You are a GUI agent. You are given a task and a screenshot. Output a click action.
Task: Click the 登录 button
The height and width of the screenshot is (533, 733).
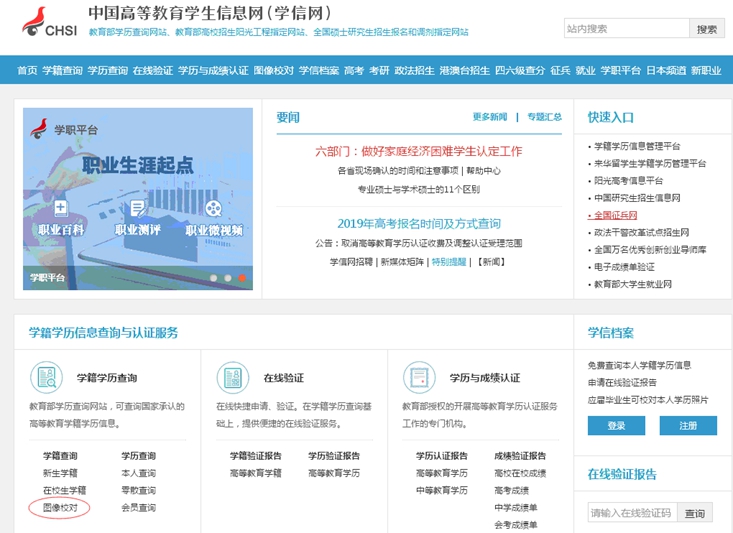click(x=616, y=425)
